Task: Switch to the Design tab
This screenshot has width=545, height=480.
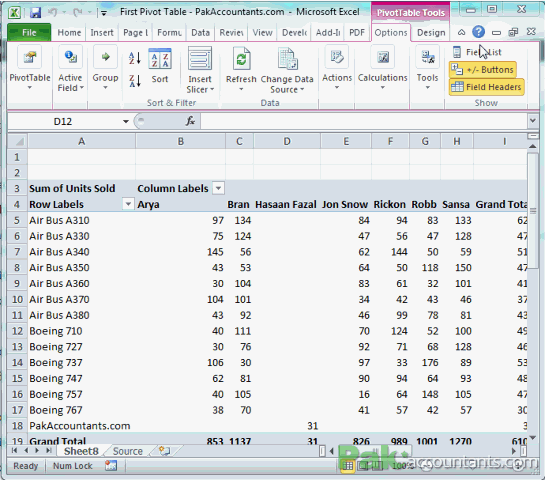Action: pos(431,33)
